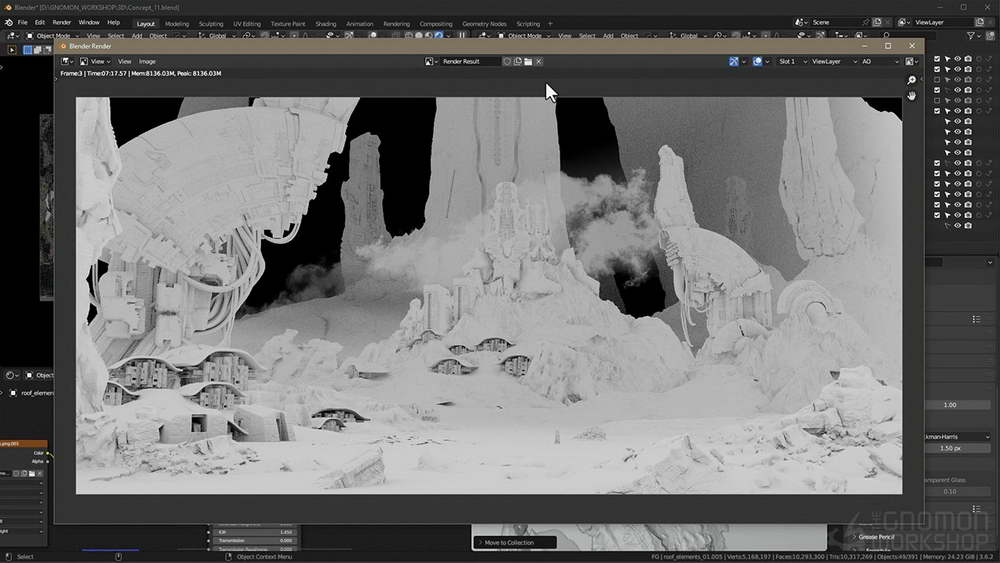Viewport: 1000px width, 563px height.
Task: Disable rendering for the topmost Outliner row camera icon
Action: click(x=968, y=59)
